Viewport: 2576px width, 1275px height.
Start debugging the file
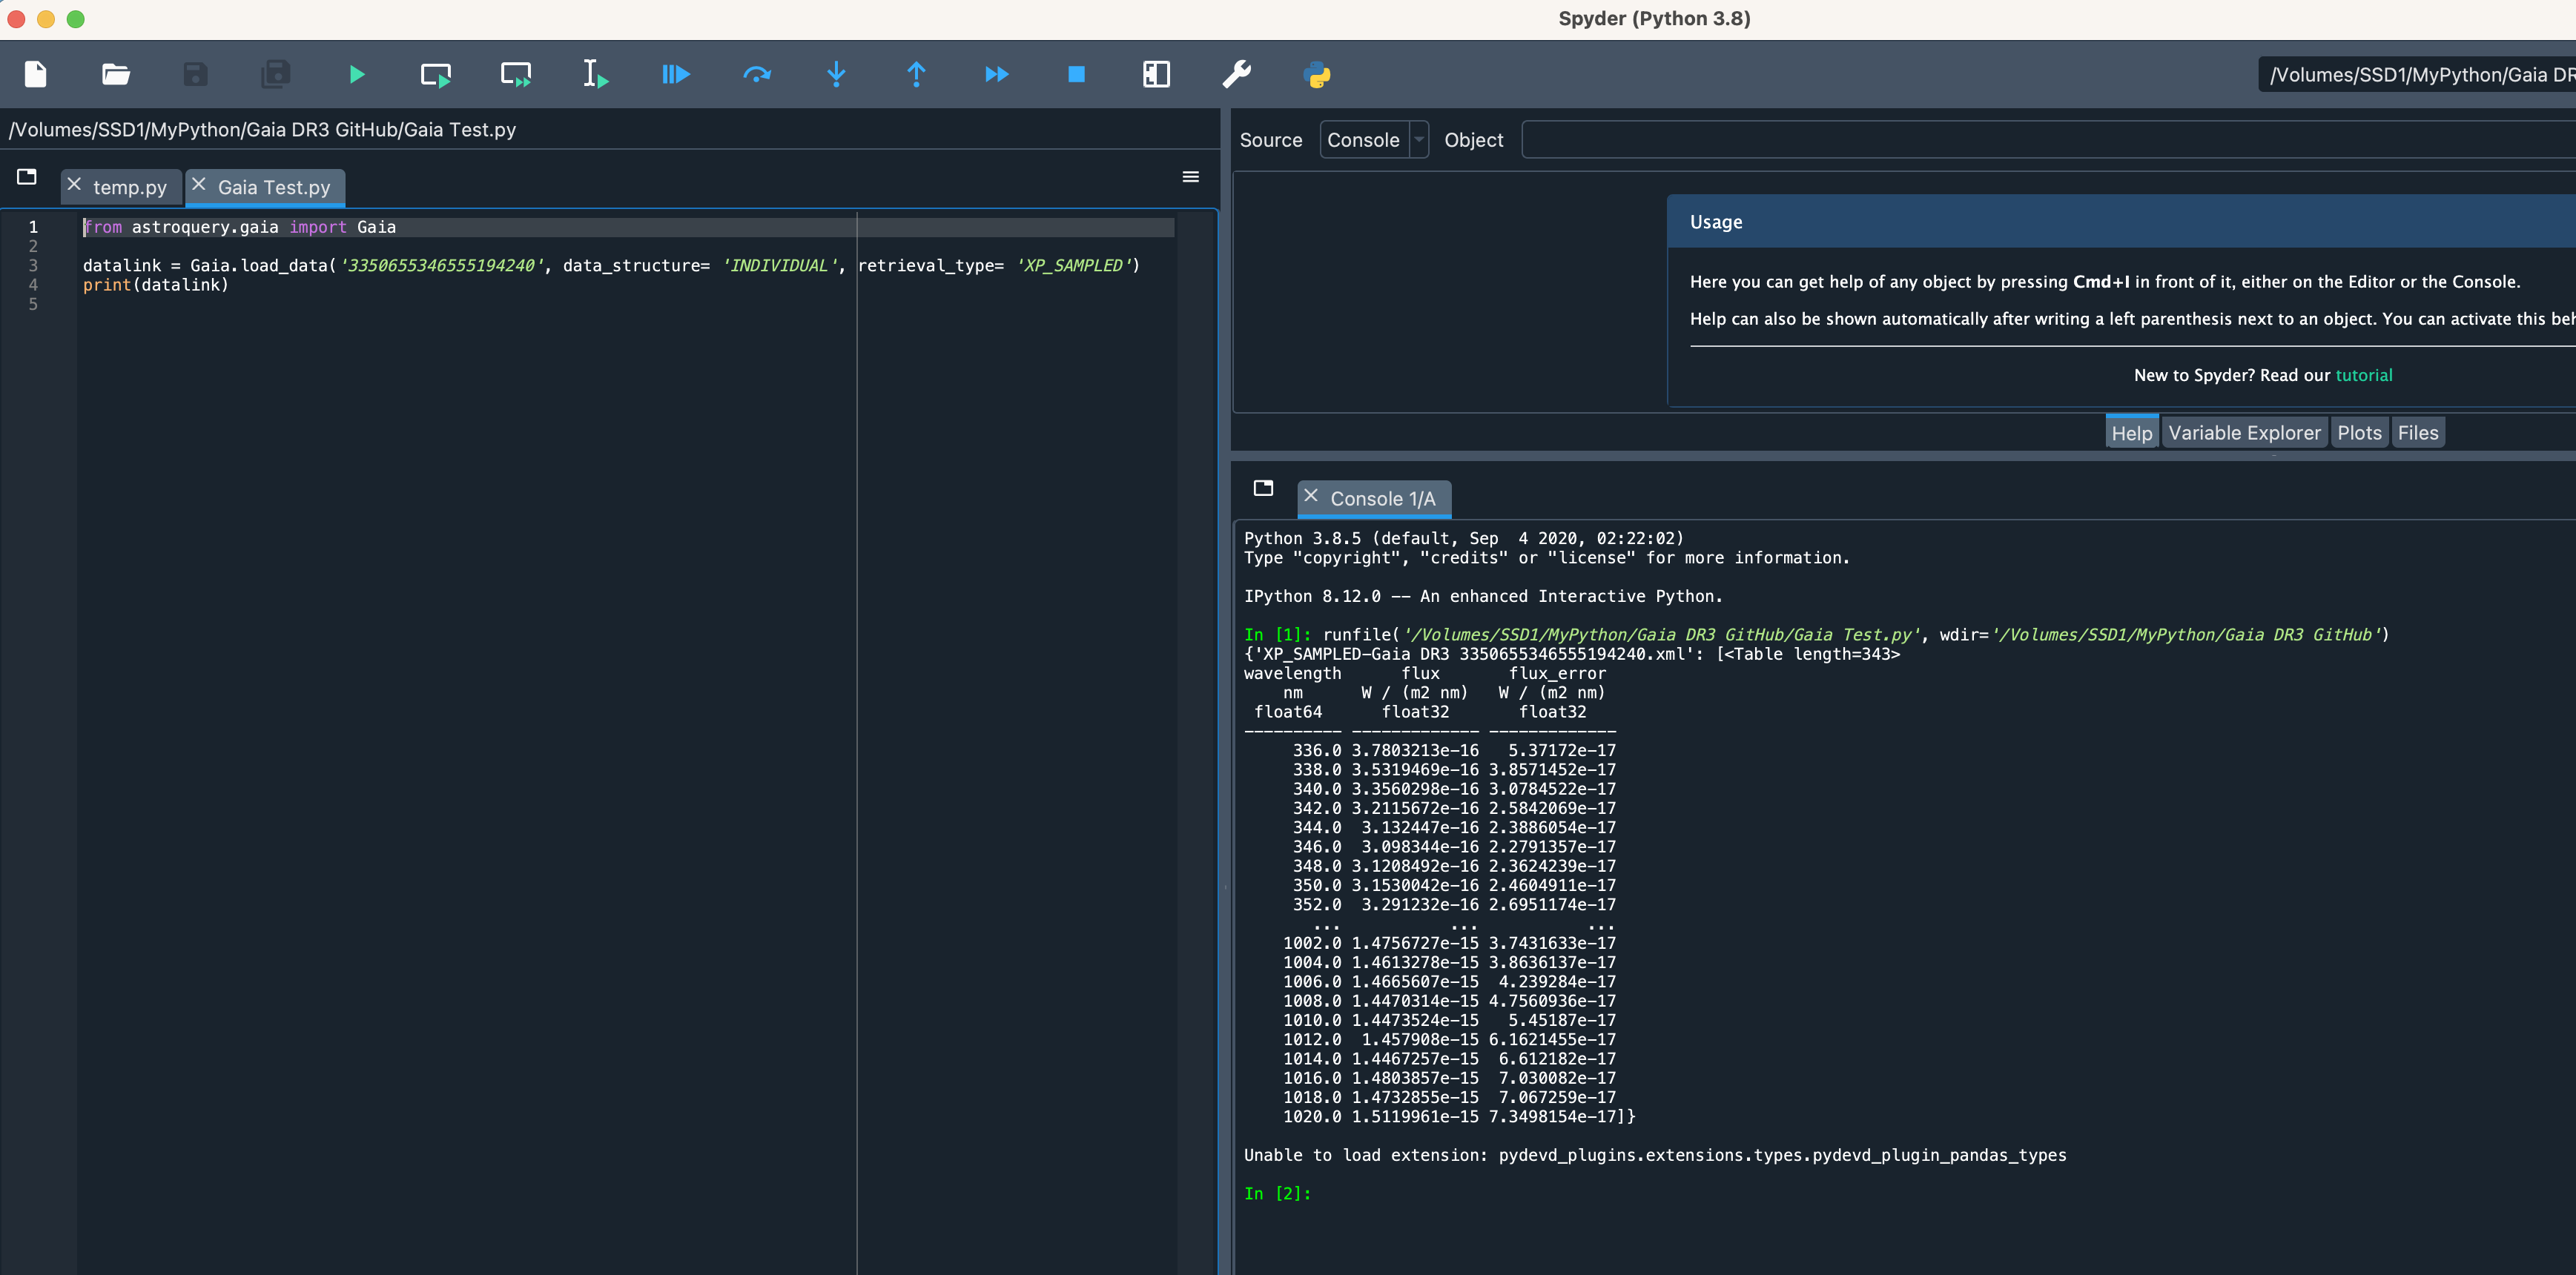pos(676,74)
